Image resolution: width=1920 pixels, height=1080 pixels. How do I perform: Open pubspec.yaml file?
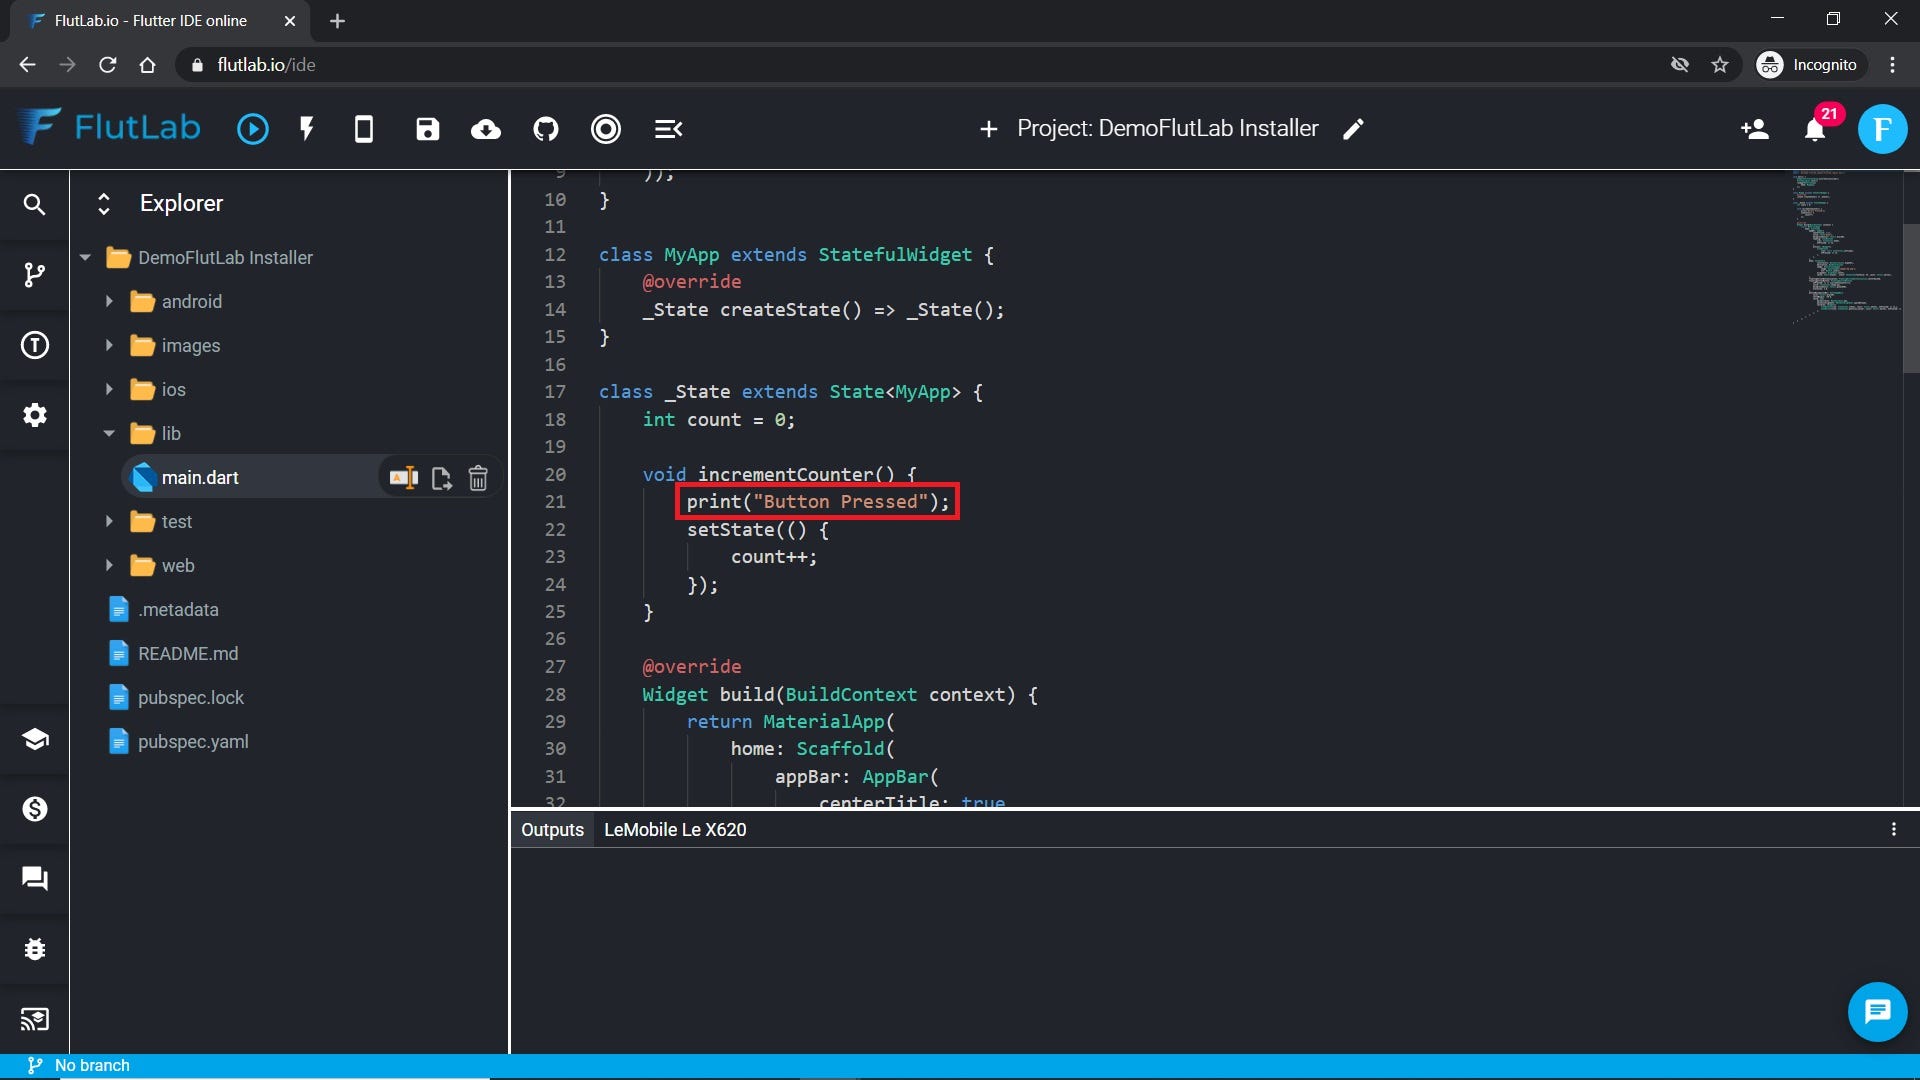tap(193, 742)
